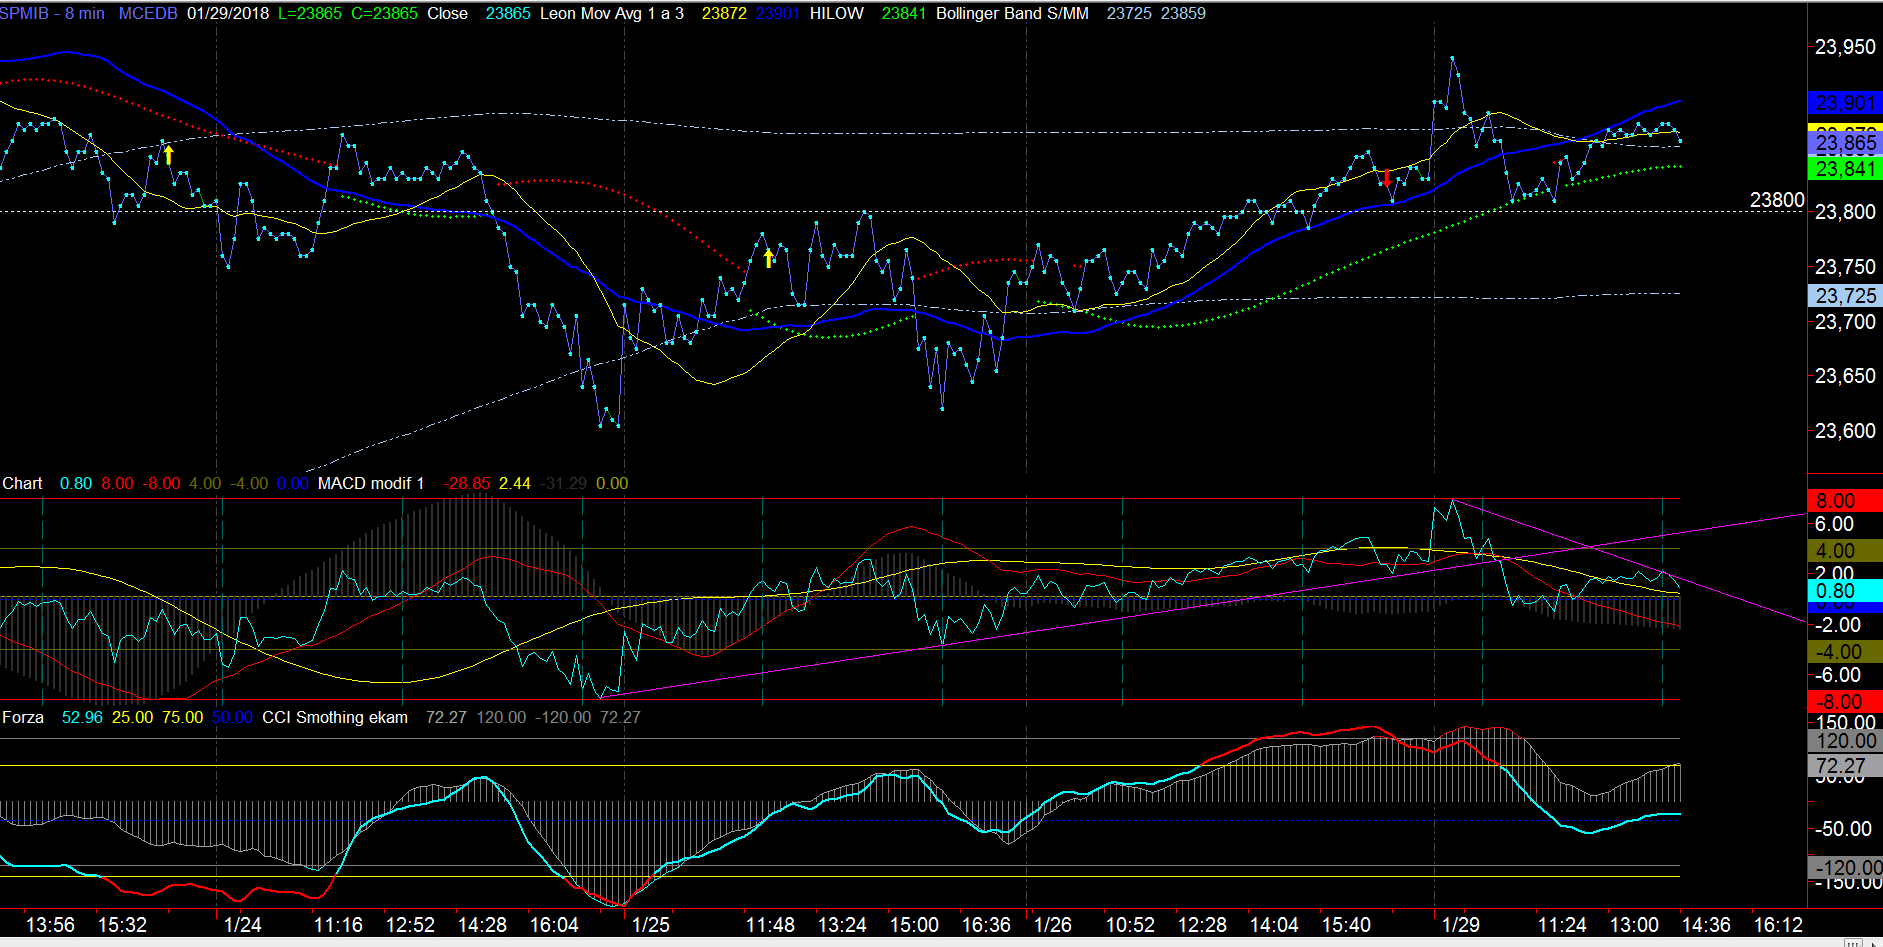
Task: Click the 16:12 time axis label
Action: click(x=1778, y=925)
